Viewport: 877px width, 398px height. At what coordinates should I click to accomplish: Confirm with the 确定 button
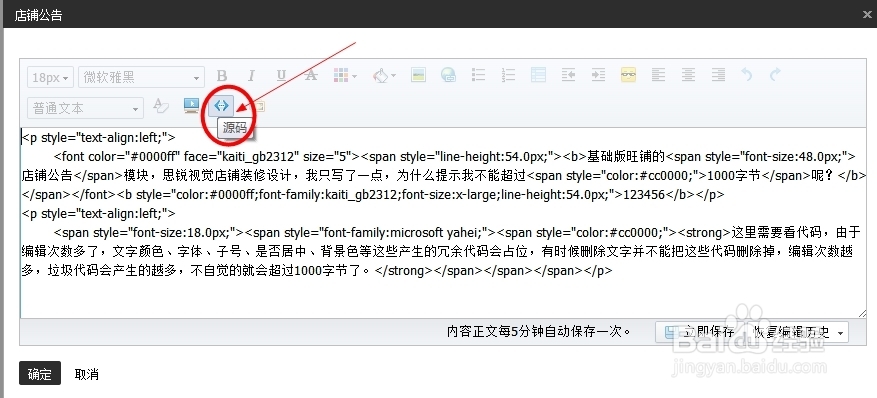pyautogui.click(x=40, y=374)
